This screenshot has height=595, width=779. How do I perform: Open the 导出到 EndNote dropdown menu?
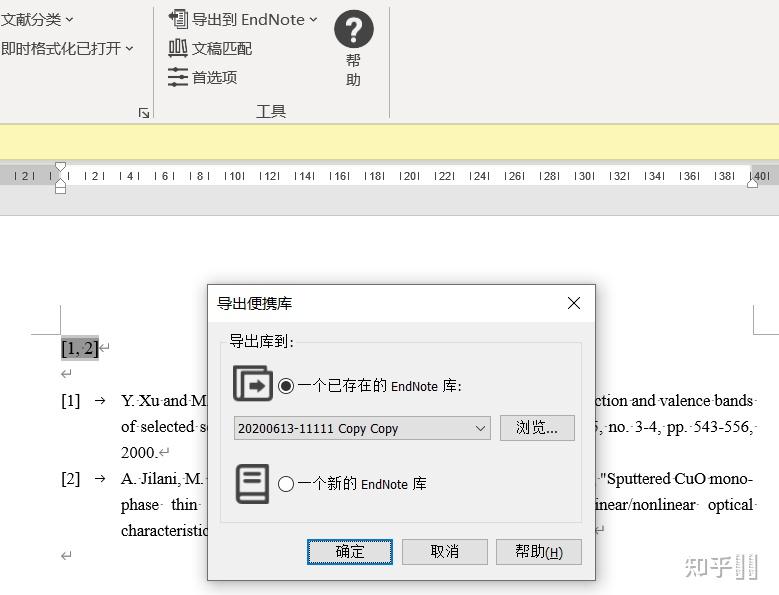click(x=243, y=19)
